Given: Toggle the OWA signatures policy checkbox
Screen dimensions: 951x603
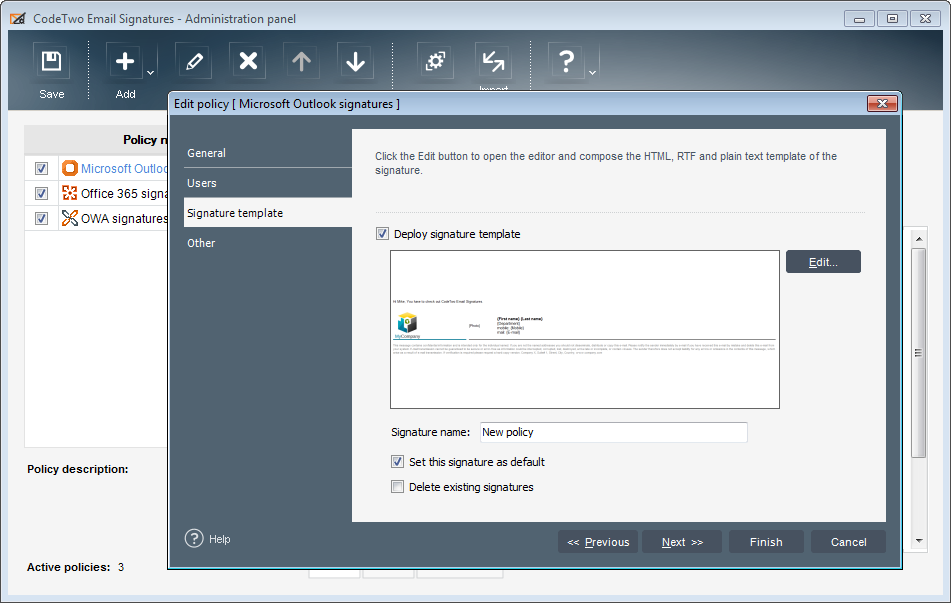Looking at the screenshot, I should pyautogui.click(x=41, y=218).
